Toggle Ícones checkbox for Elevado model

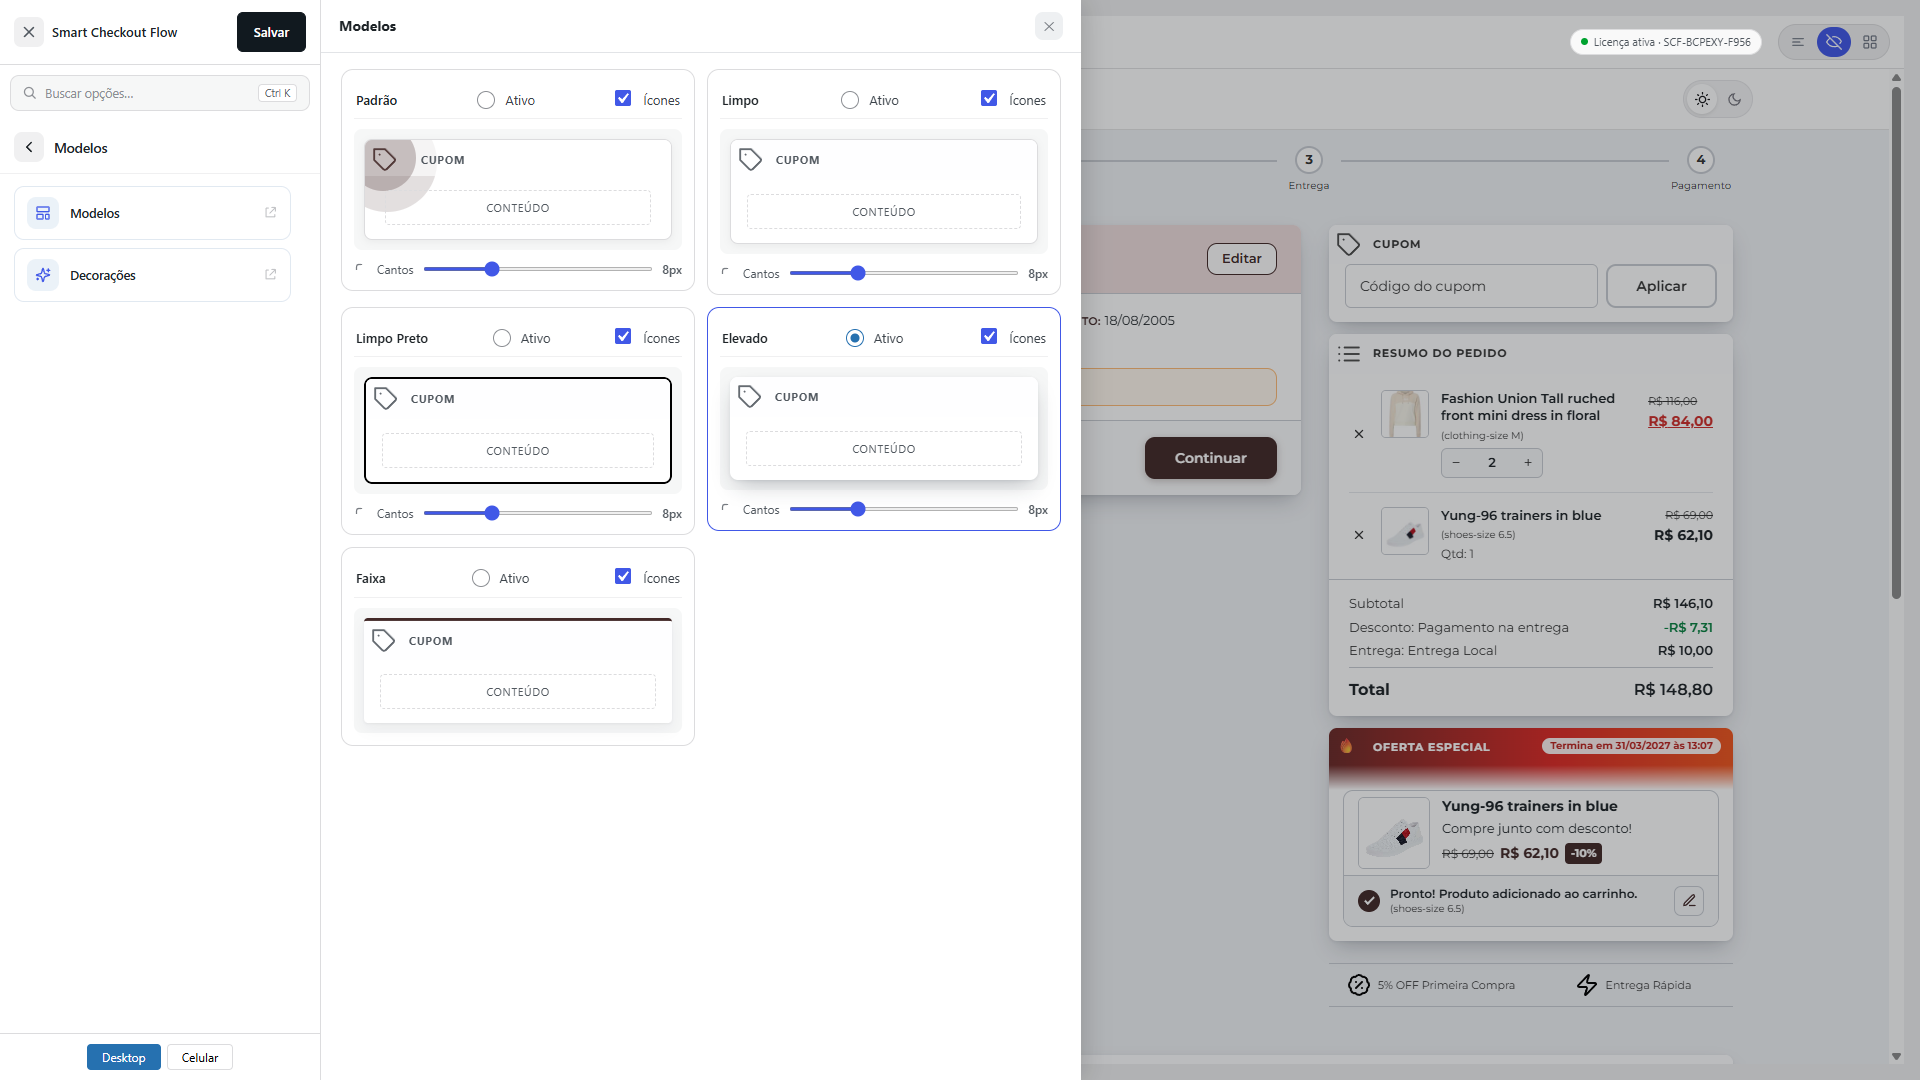click(x=989, y=336)
